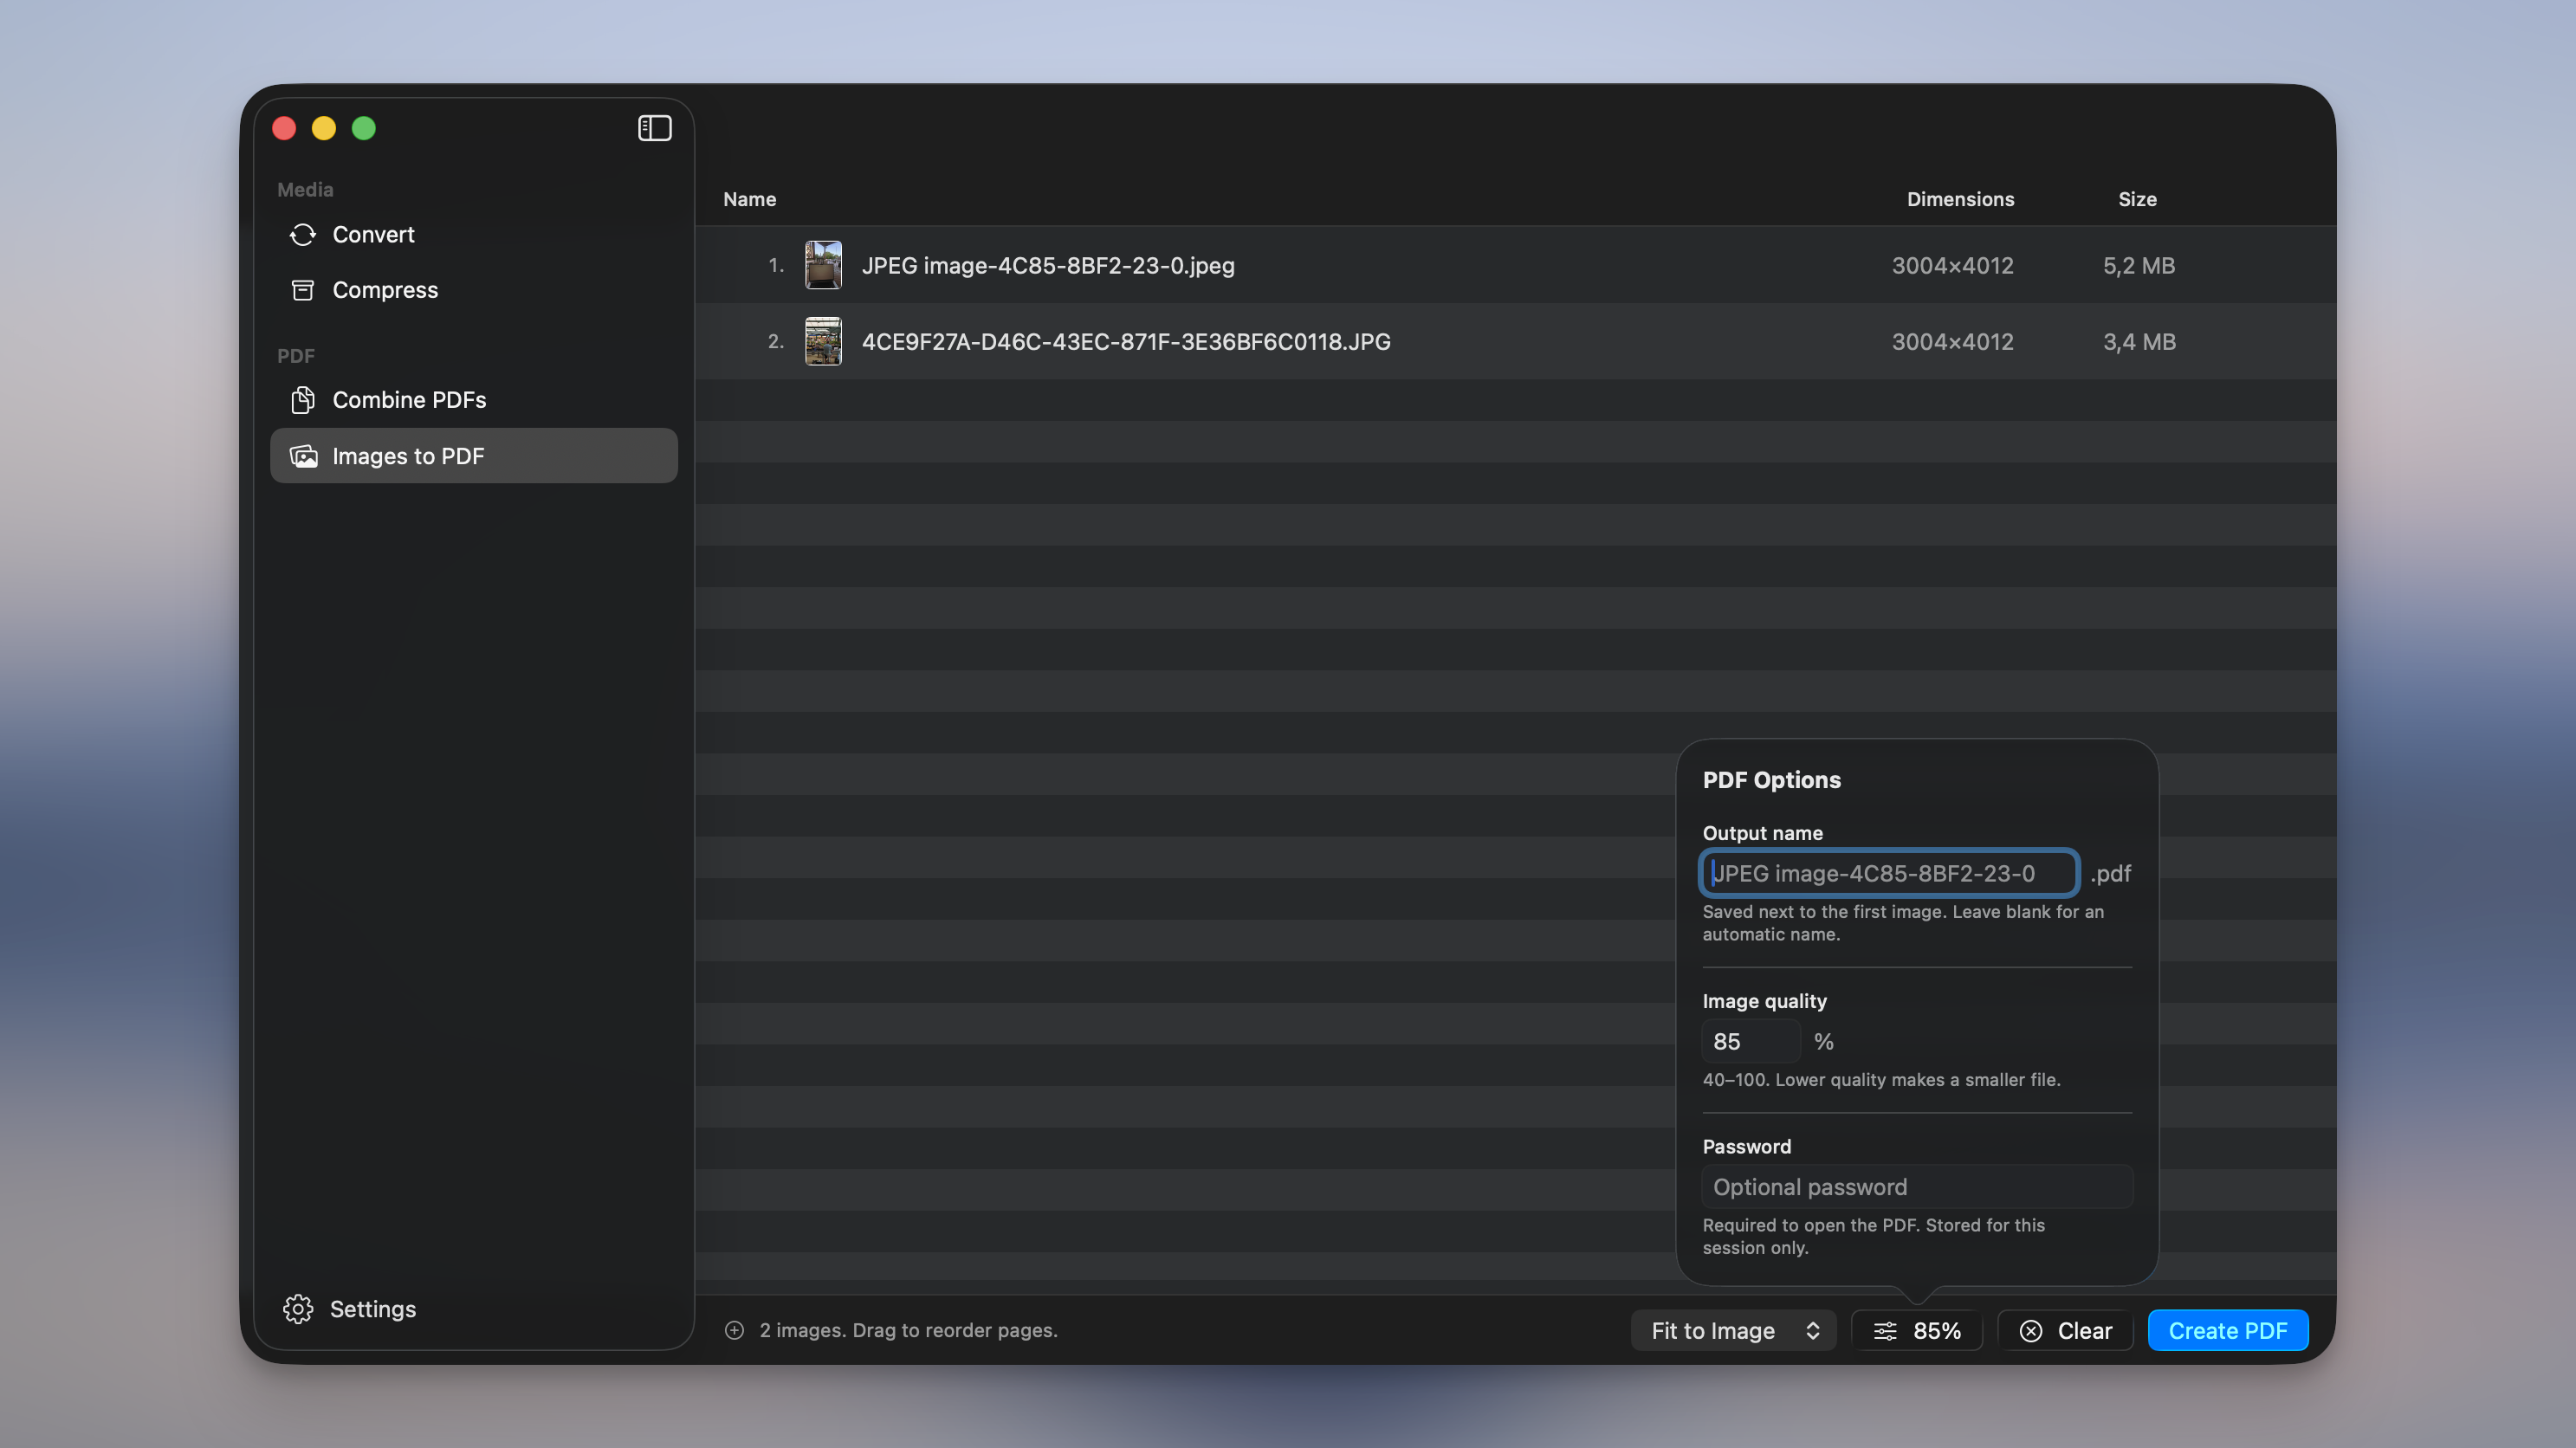Select row 4CE9F27A-D46C-43EC-871F-3E36BF6C0118.JPG
The image size is (2576, 1448).
tap(1515, 341)
